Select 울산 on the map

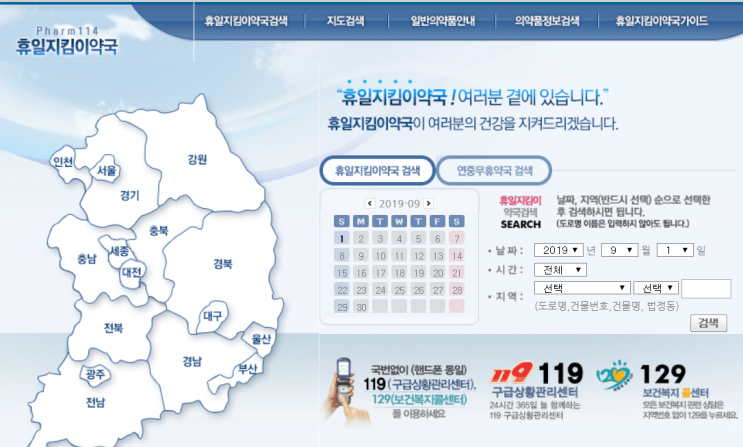coord(261,339)
